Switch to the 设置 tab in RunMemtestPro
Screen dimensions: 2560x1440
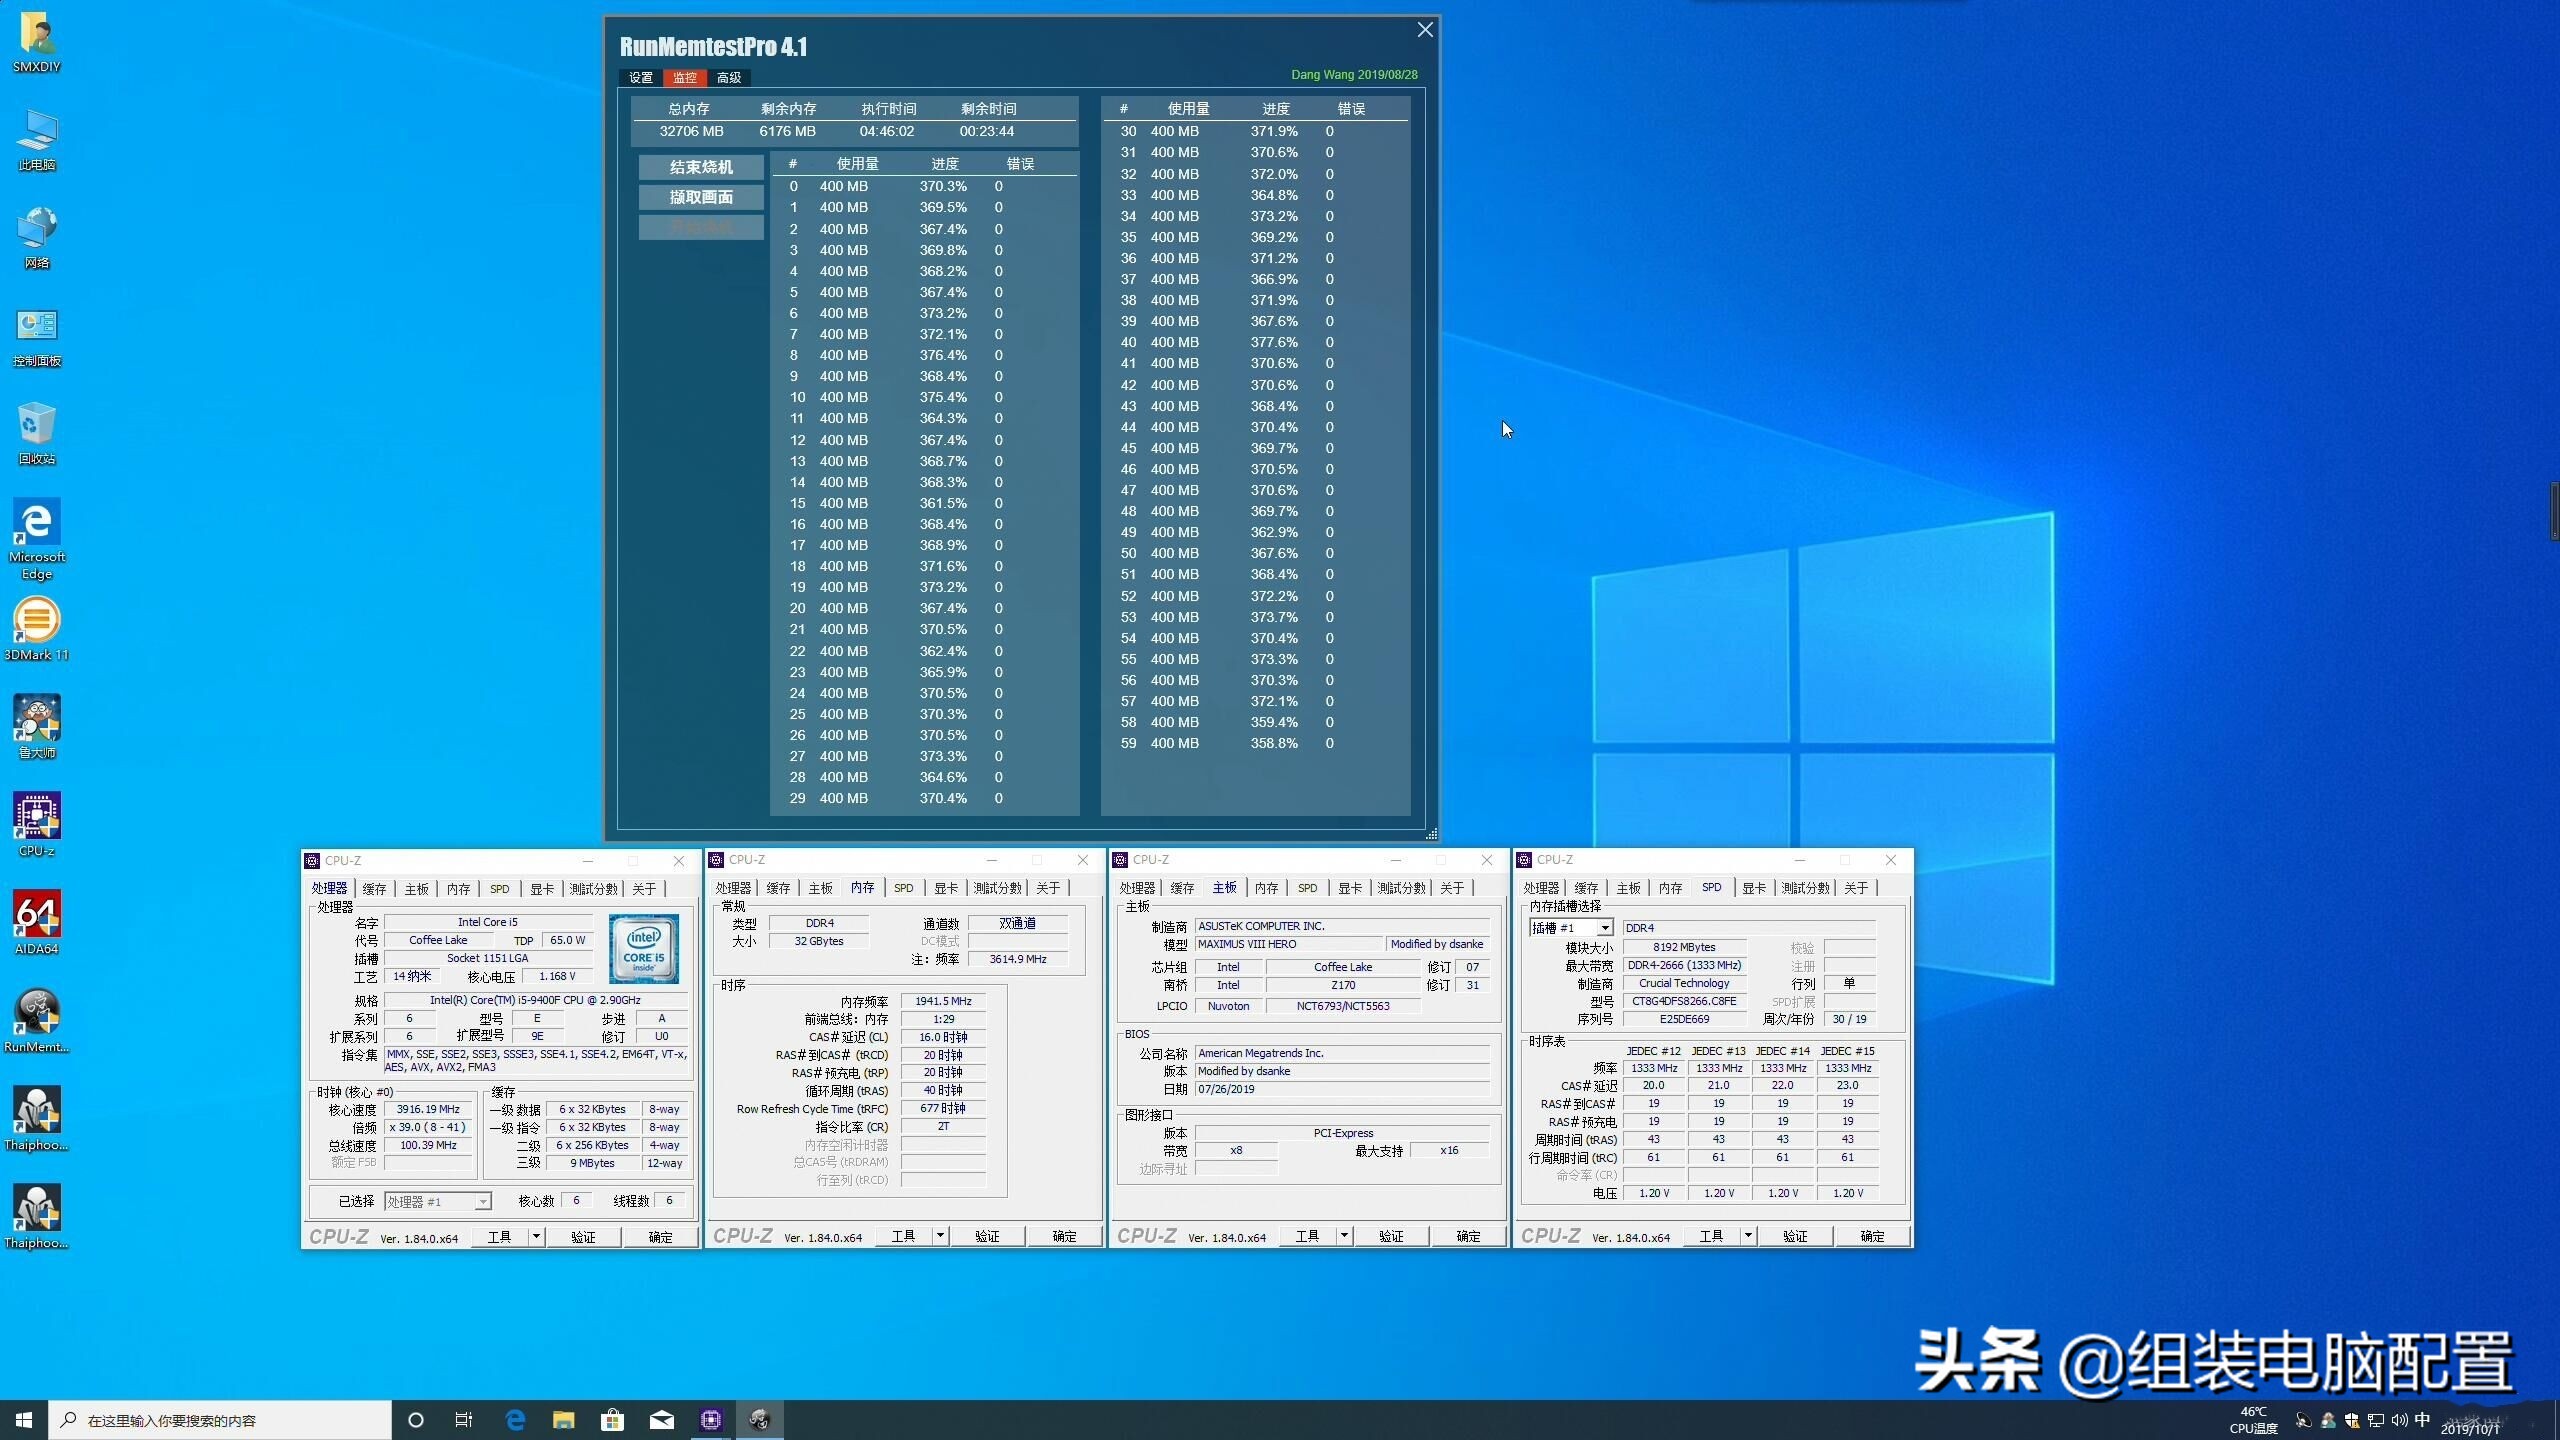click(640, 77)
